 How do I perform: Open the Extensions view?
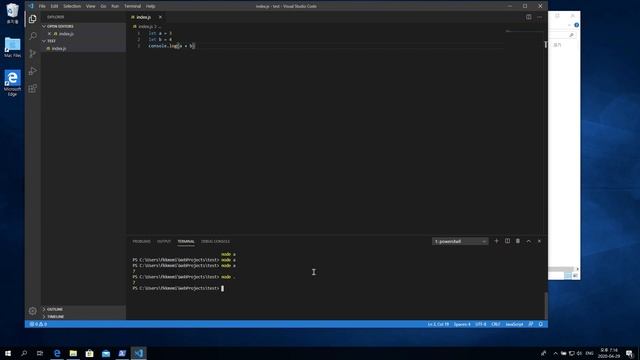pyautogui.click(x=33, y=89)
